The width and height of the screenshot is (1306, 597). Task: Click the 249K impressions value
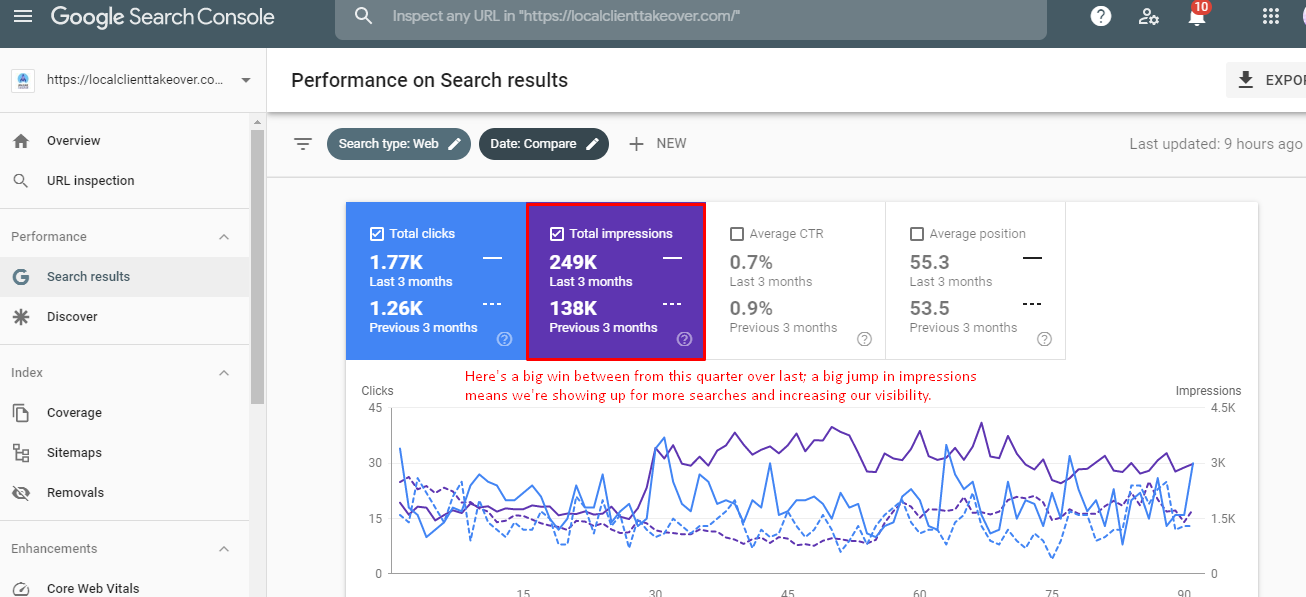tap(573, 262)
